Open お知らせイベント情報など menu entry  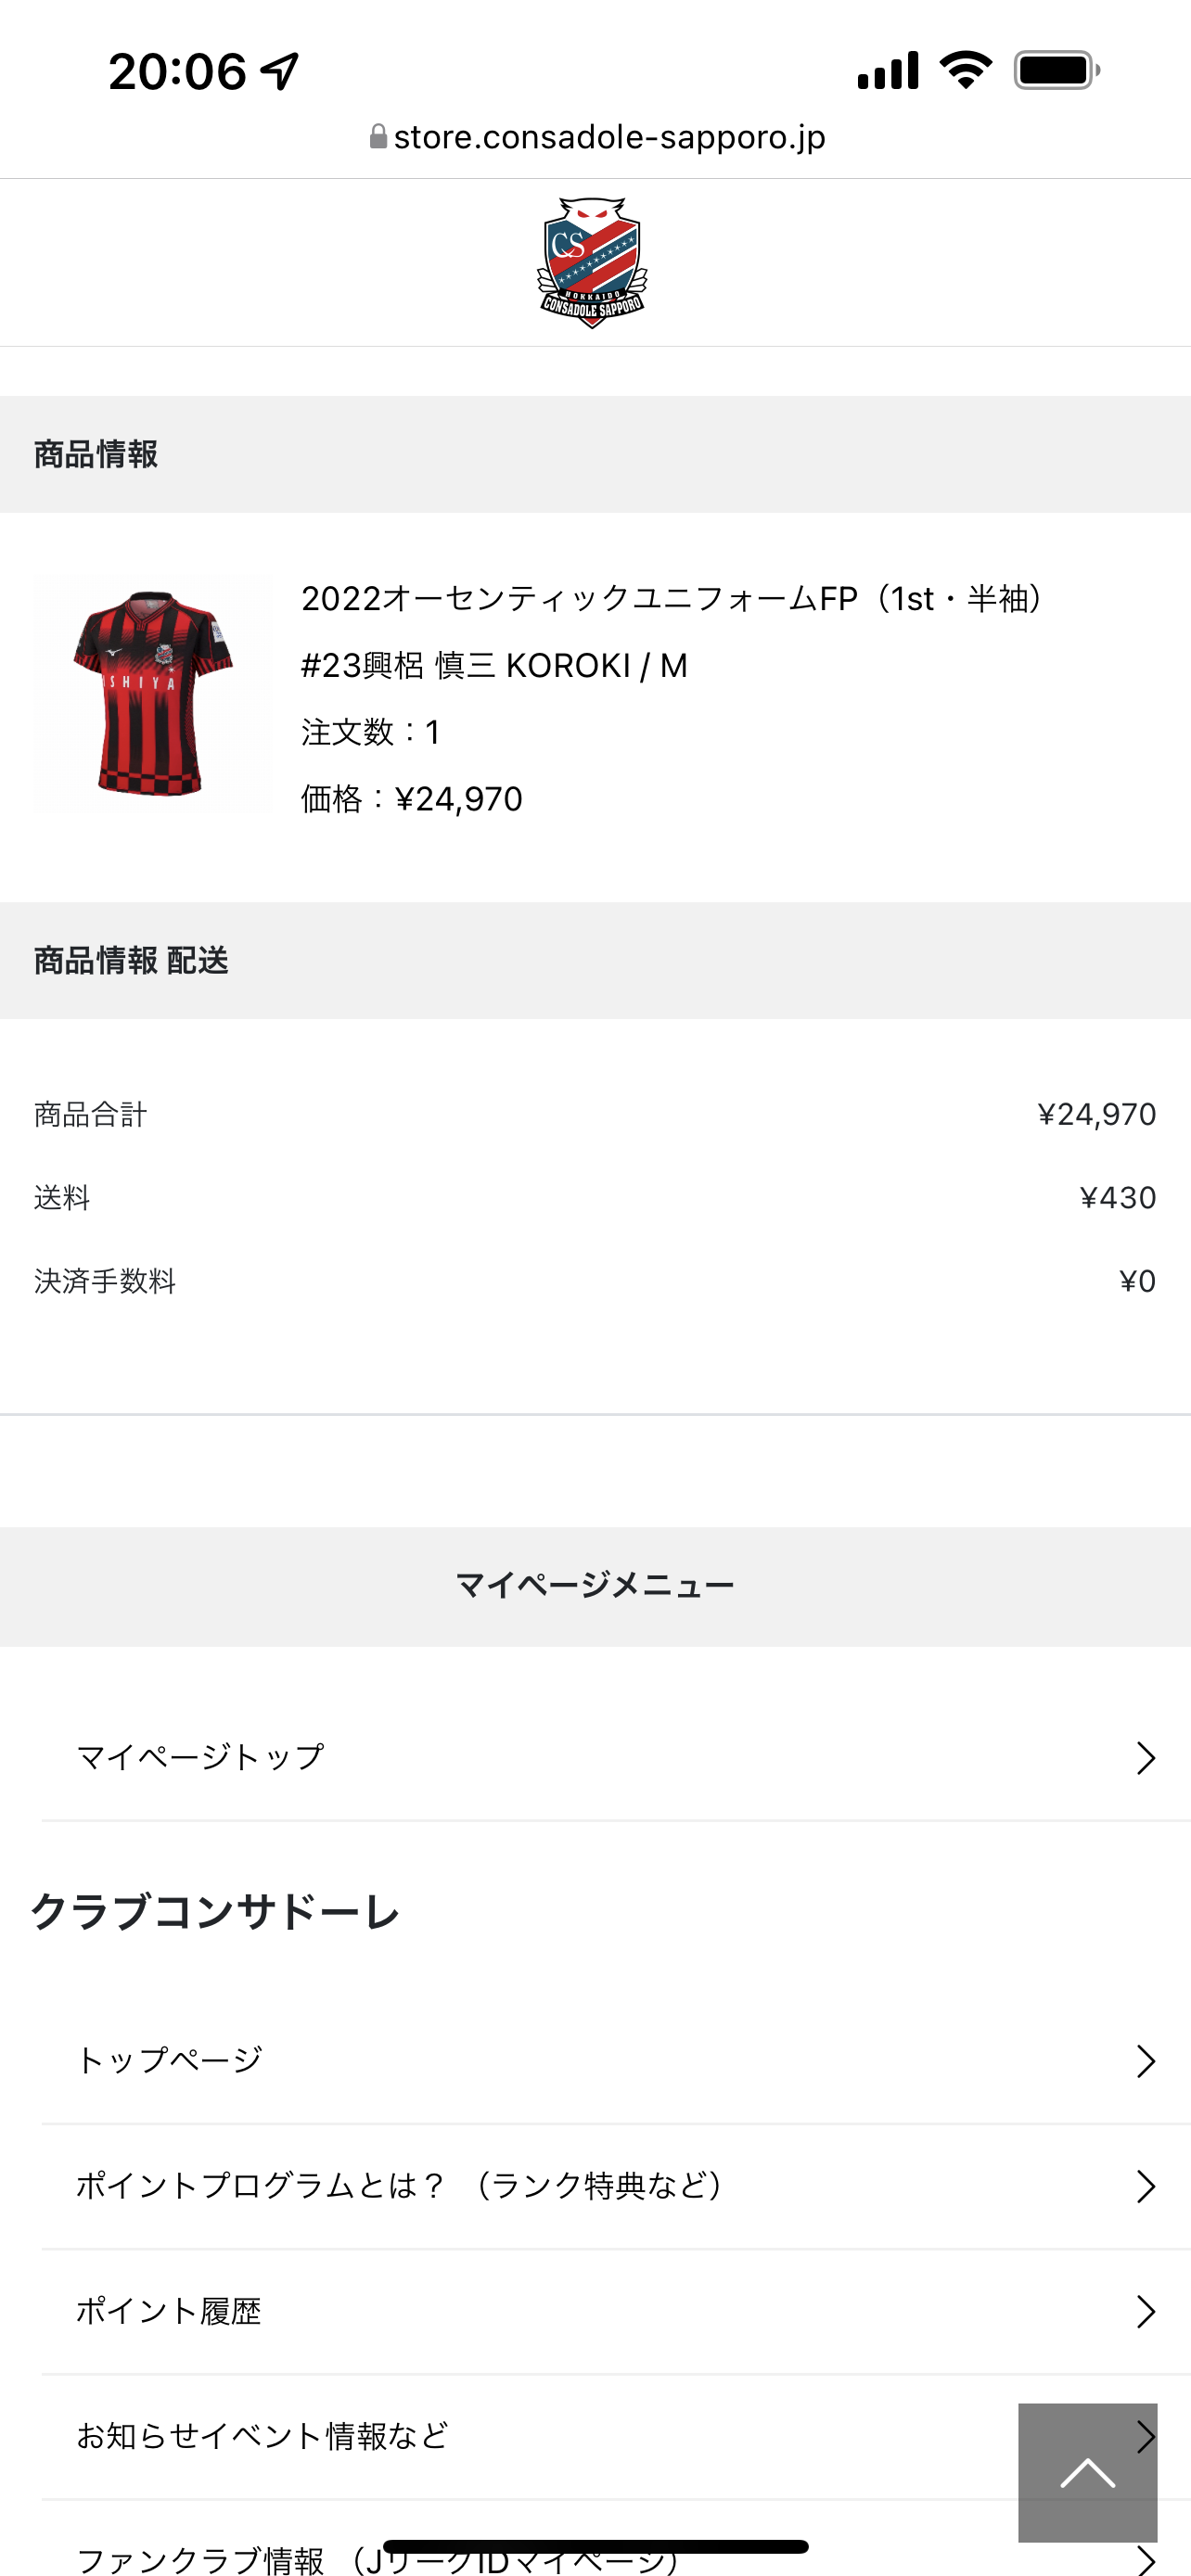pyautogui.click(x=263, y=2436)
